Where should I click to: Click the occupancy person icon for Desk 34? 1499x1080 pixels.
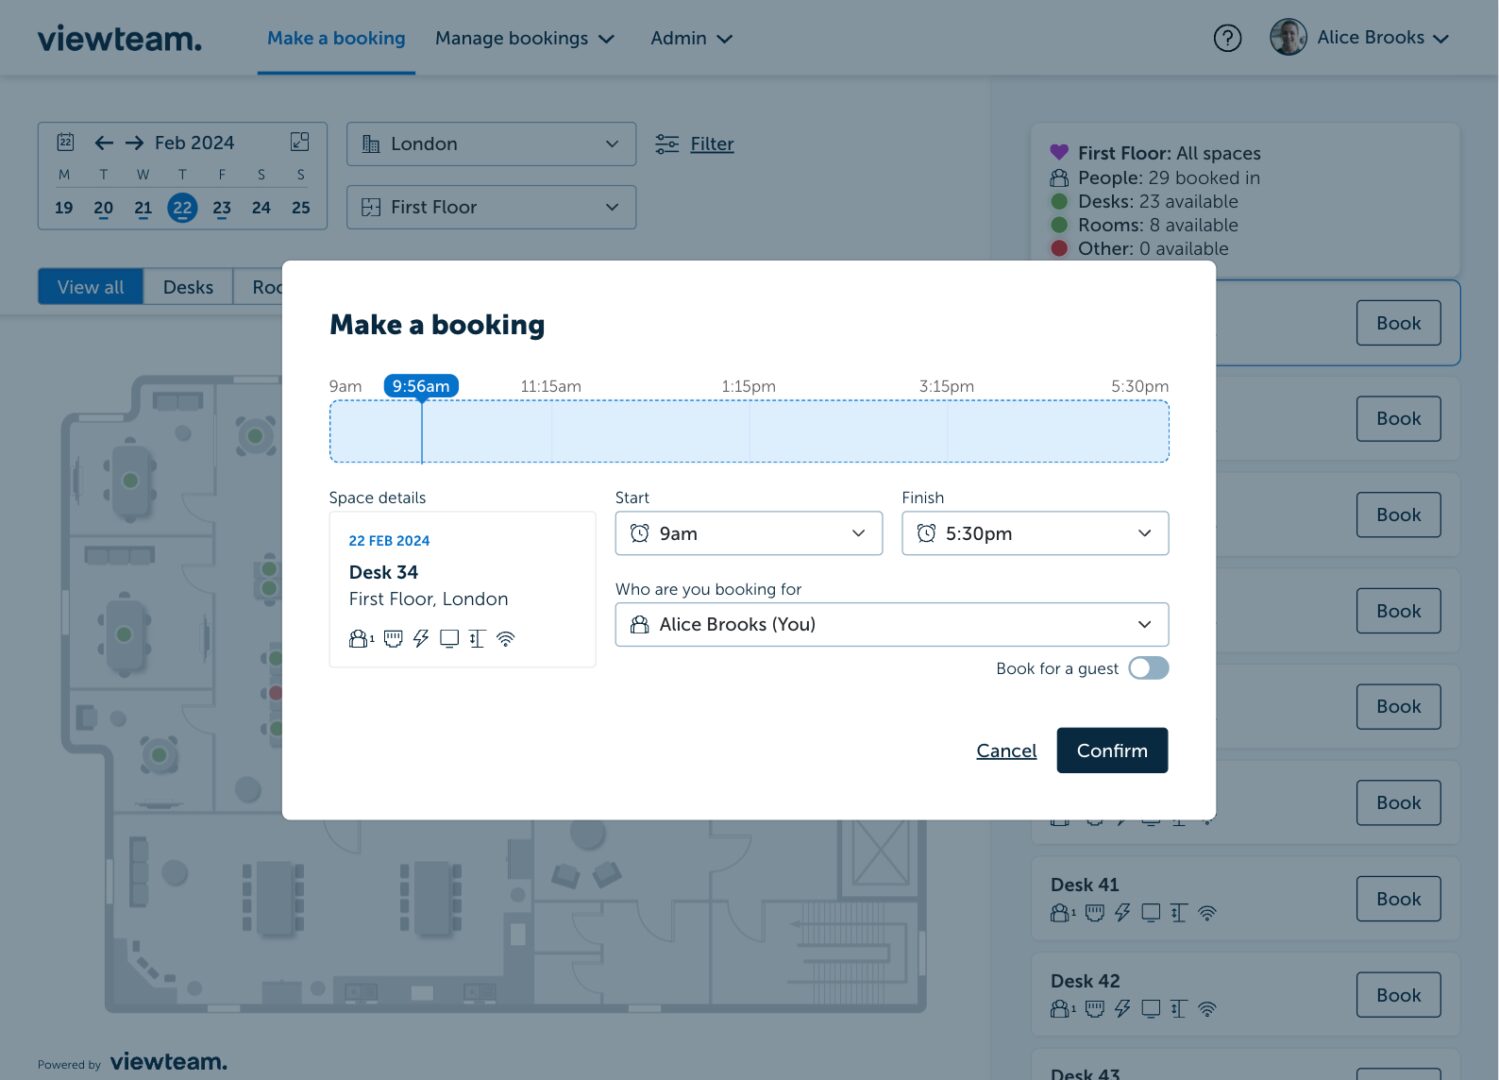(x=358, y=638)
